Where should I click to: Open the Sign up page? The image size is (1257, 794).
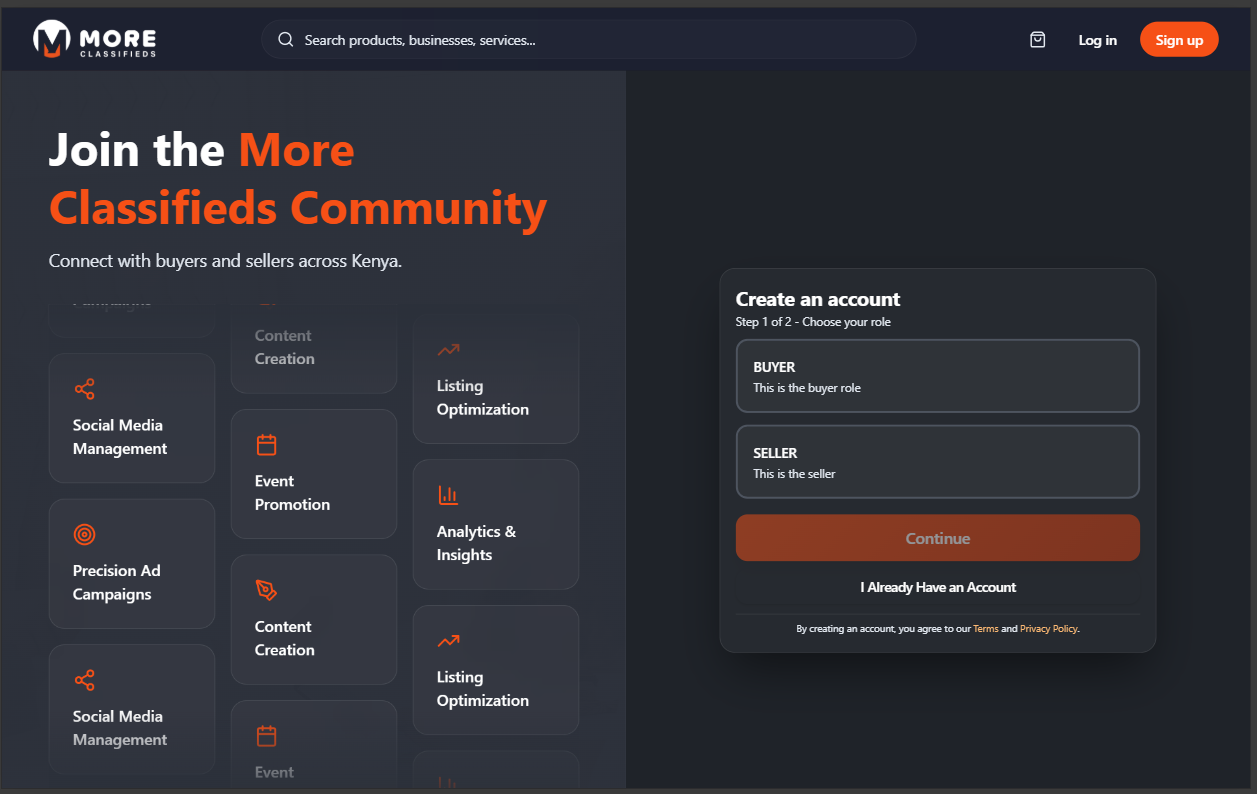coord(1178,39)
